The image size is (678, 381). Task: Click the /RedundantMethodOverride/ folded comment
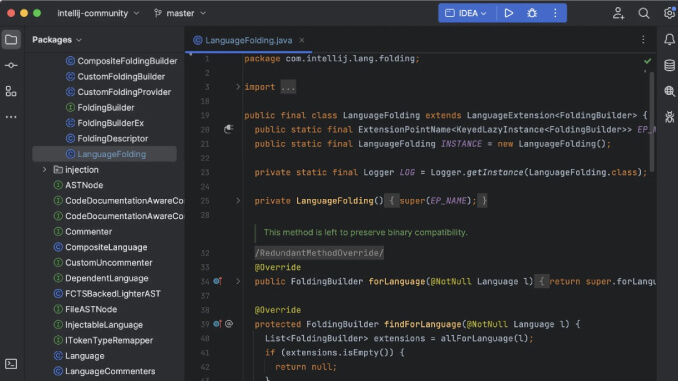319,253
